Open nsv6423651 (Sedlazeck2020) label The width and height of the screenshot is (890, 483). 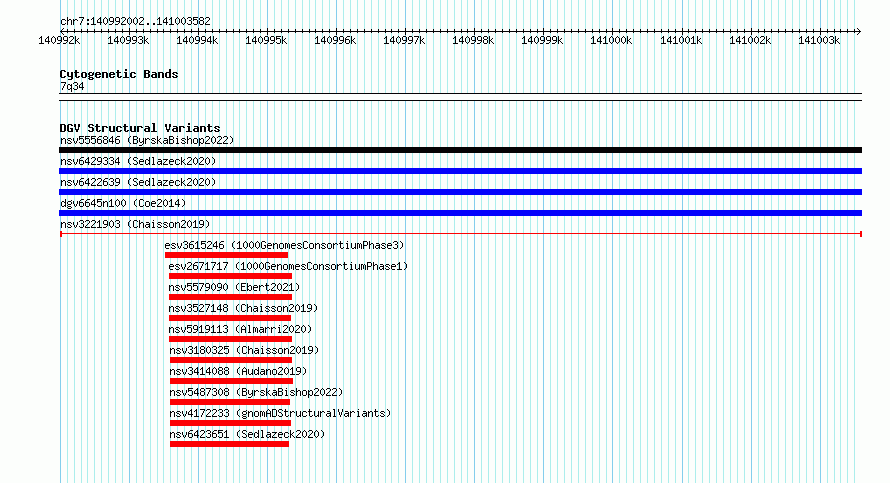pos(247,434)
